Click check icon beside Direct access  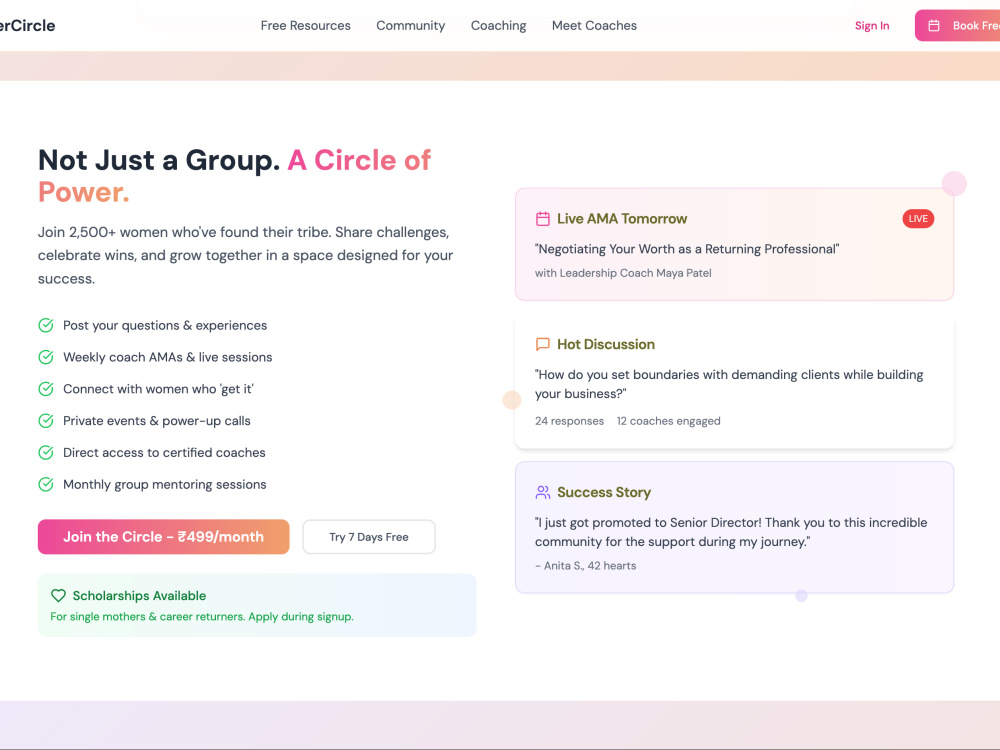pyautogui.click(x=46, y=453)
